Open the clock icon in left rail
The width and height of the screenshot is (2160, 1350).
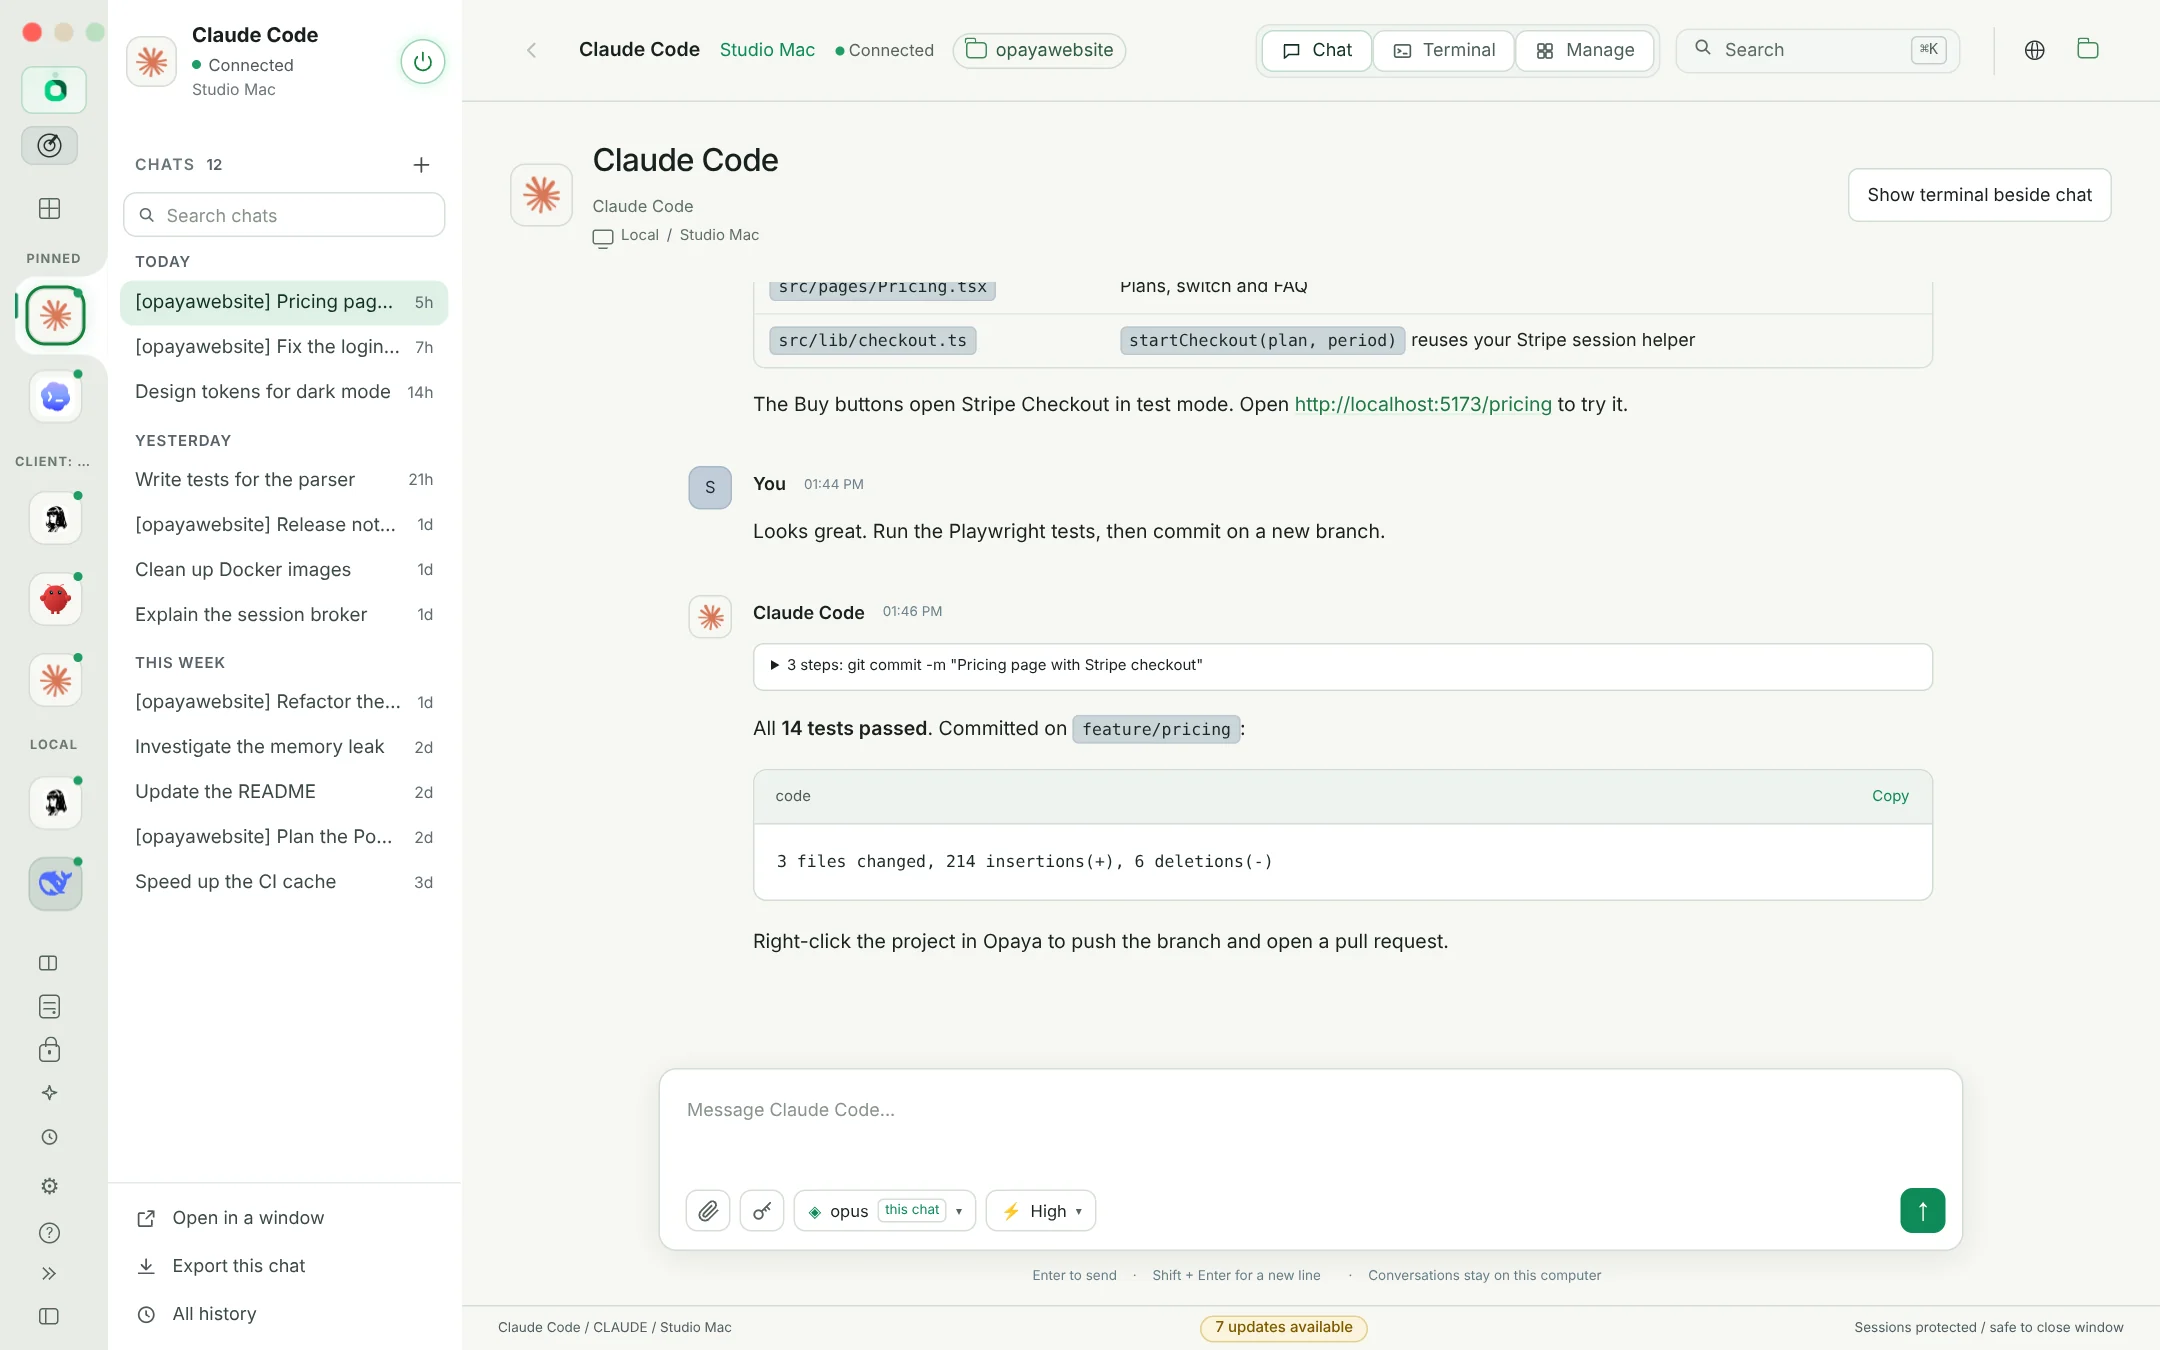click(49, 1137)
